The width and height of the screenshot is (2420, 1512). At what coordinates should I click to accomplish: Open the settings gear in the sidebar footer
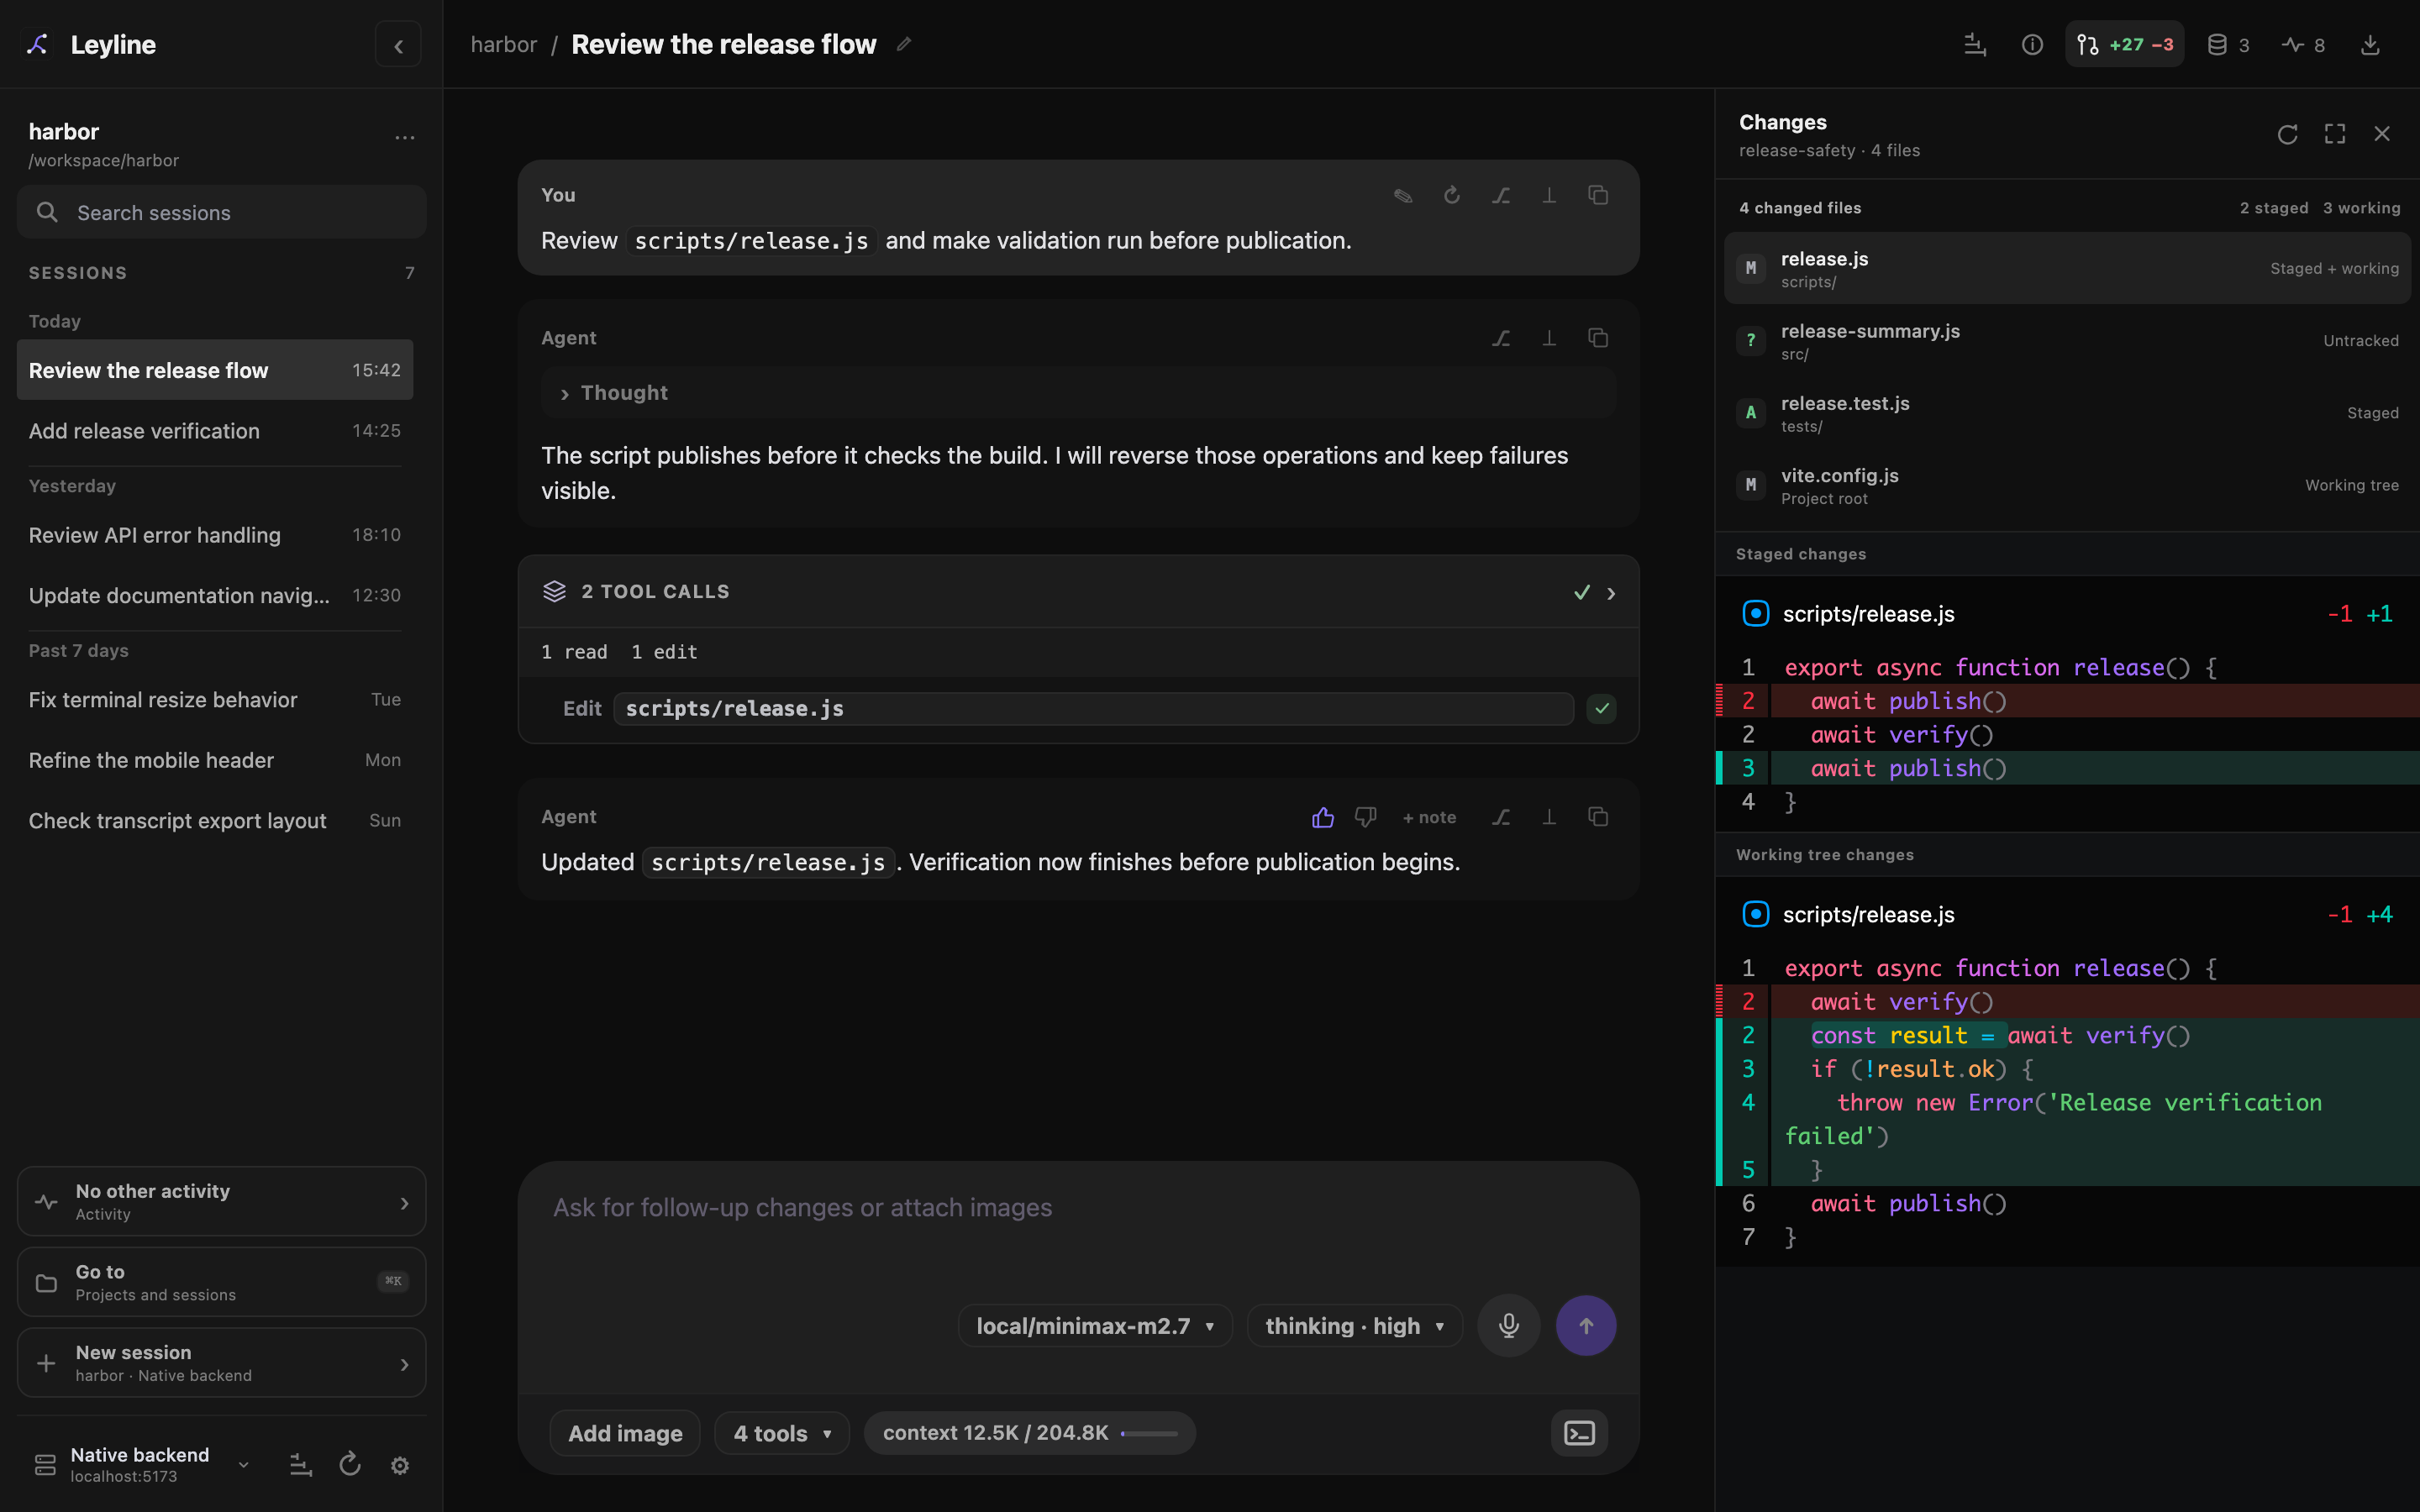[400, 1465]
